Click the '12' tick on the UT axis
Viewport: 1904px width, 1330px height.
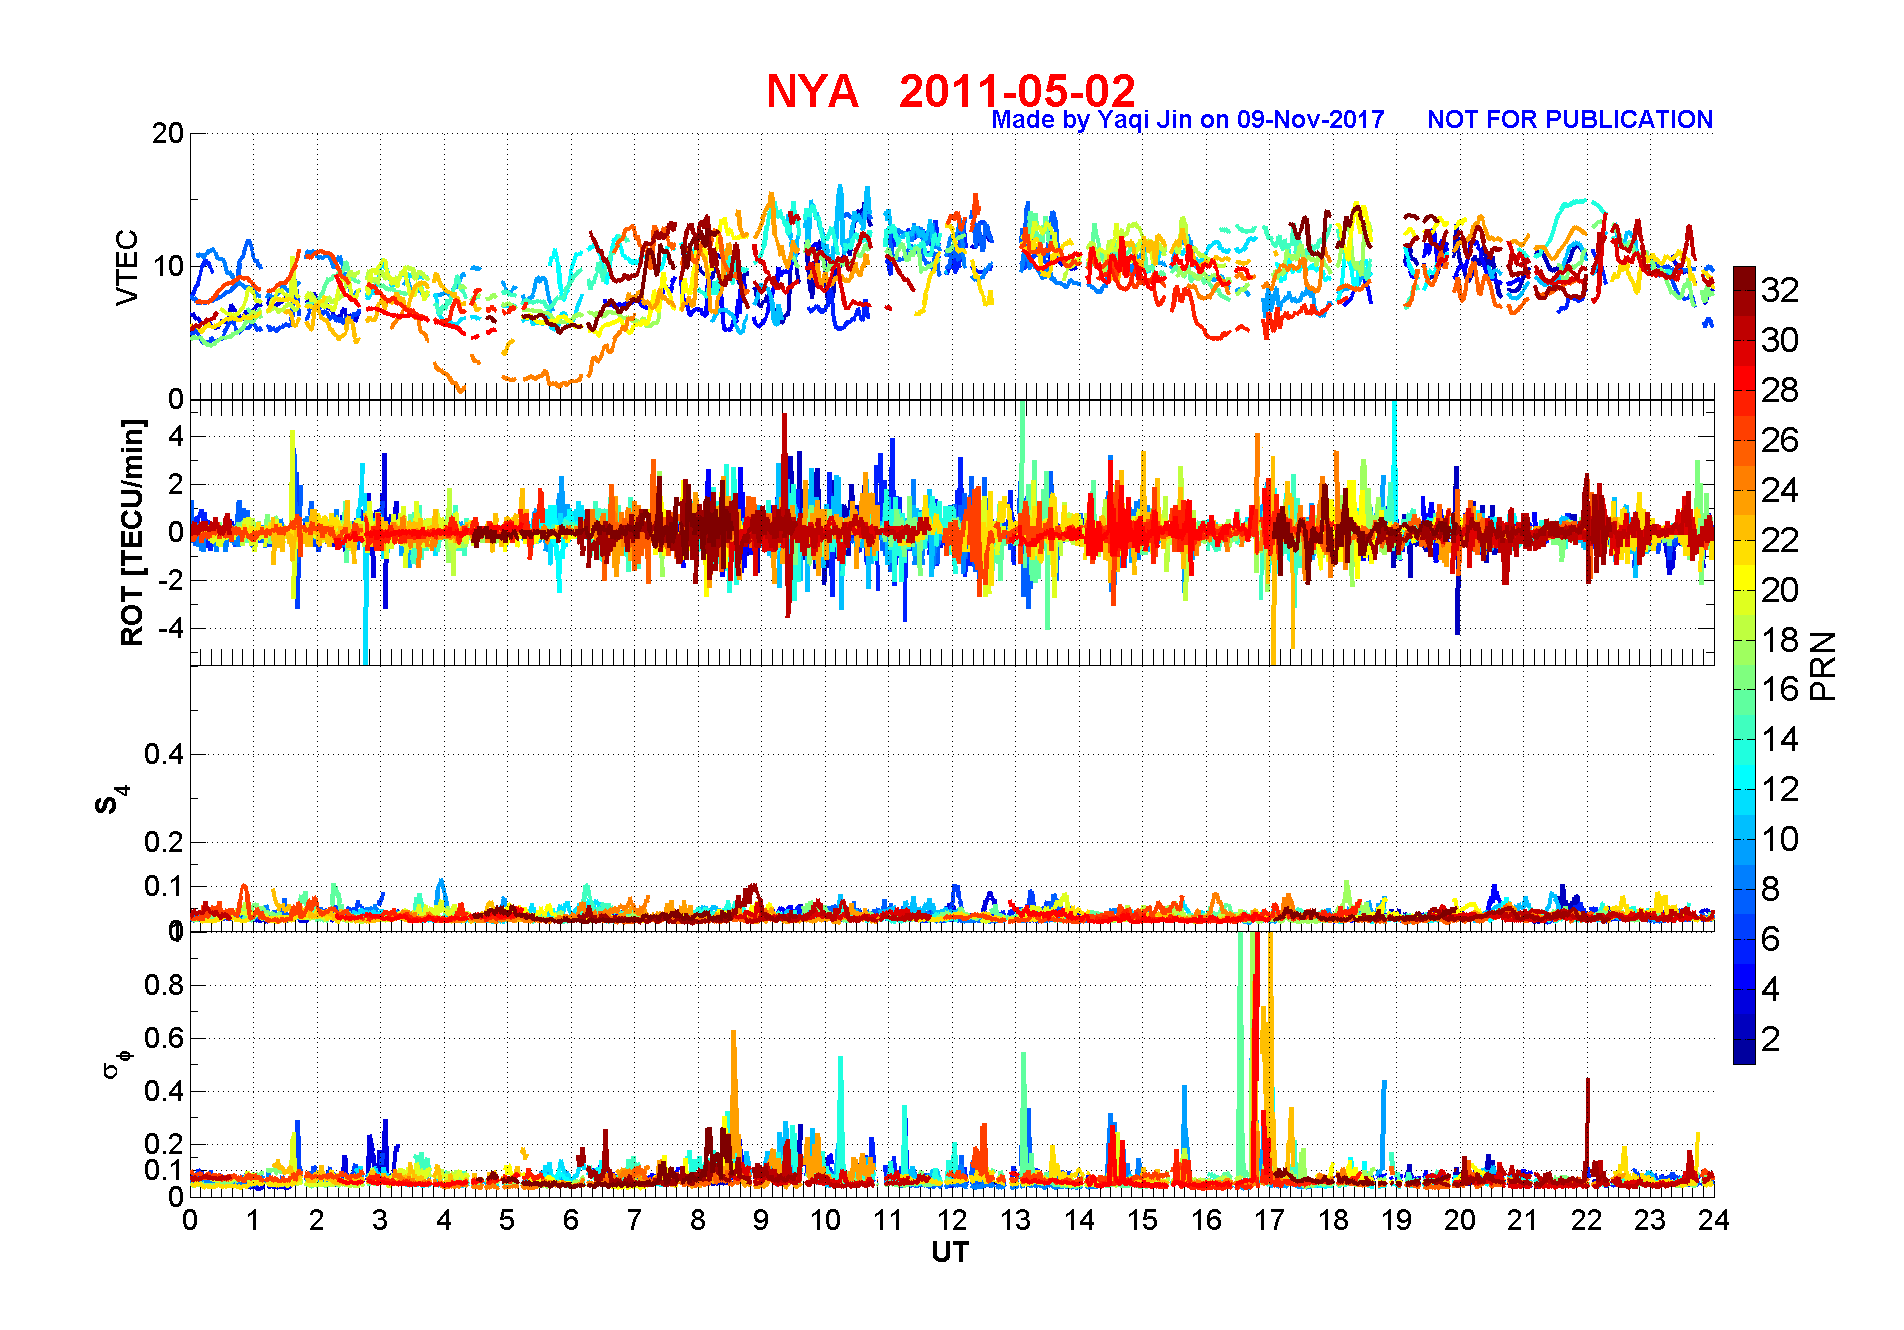click(952, 1220)
